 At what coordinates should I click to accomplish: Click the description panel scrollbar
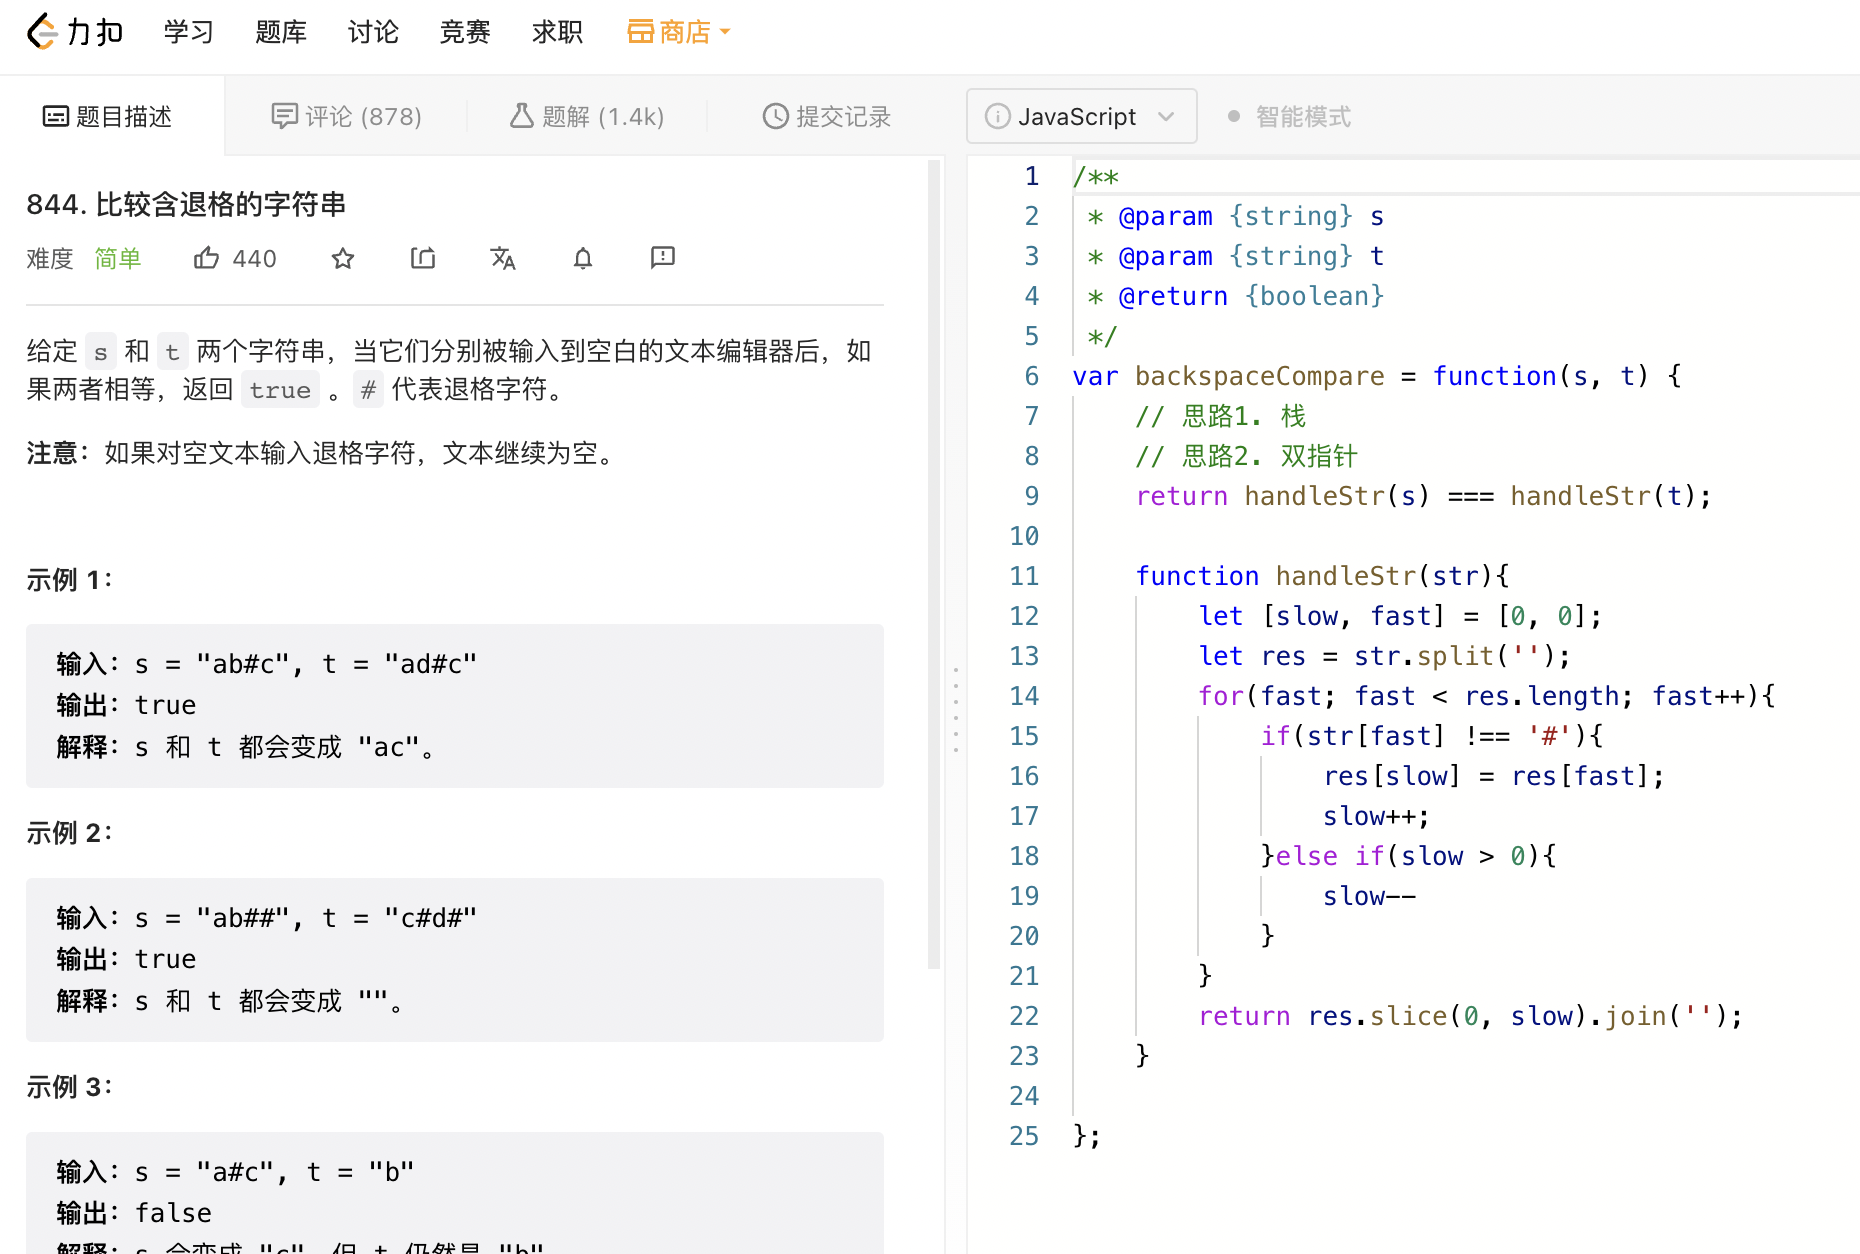(x=934, y=565)
